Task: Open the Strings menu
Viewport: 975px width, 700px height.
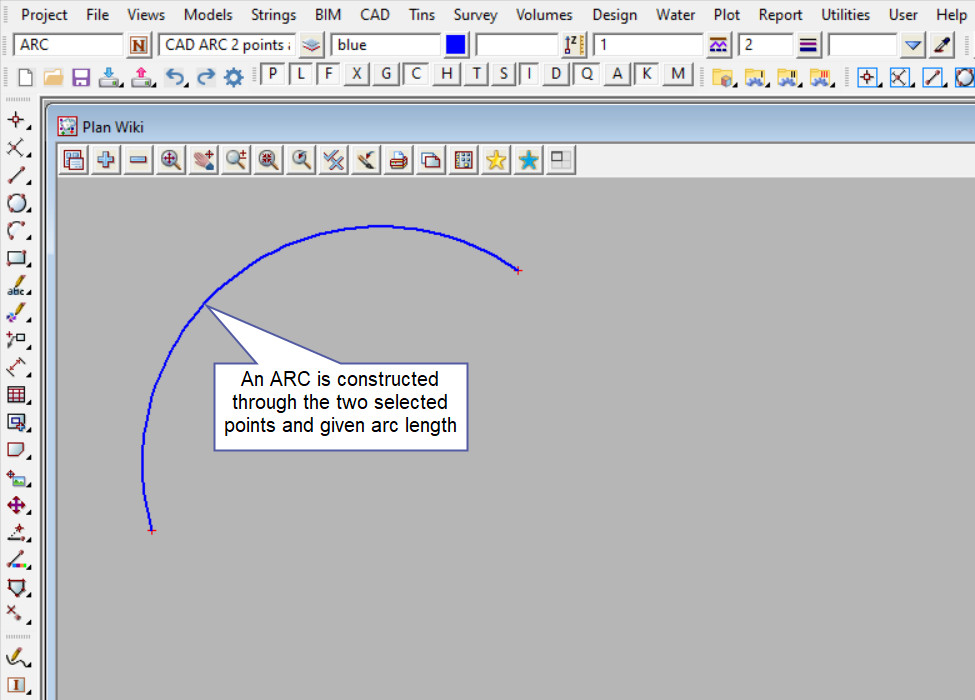Action: [x=273, y=15]
